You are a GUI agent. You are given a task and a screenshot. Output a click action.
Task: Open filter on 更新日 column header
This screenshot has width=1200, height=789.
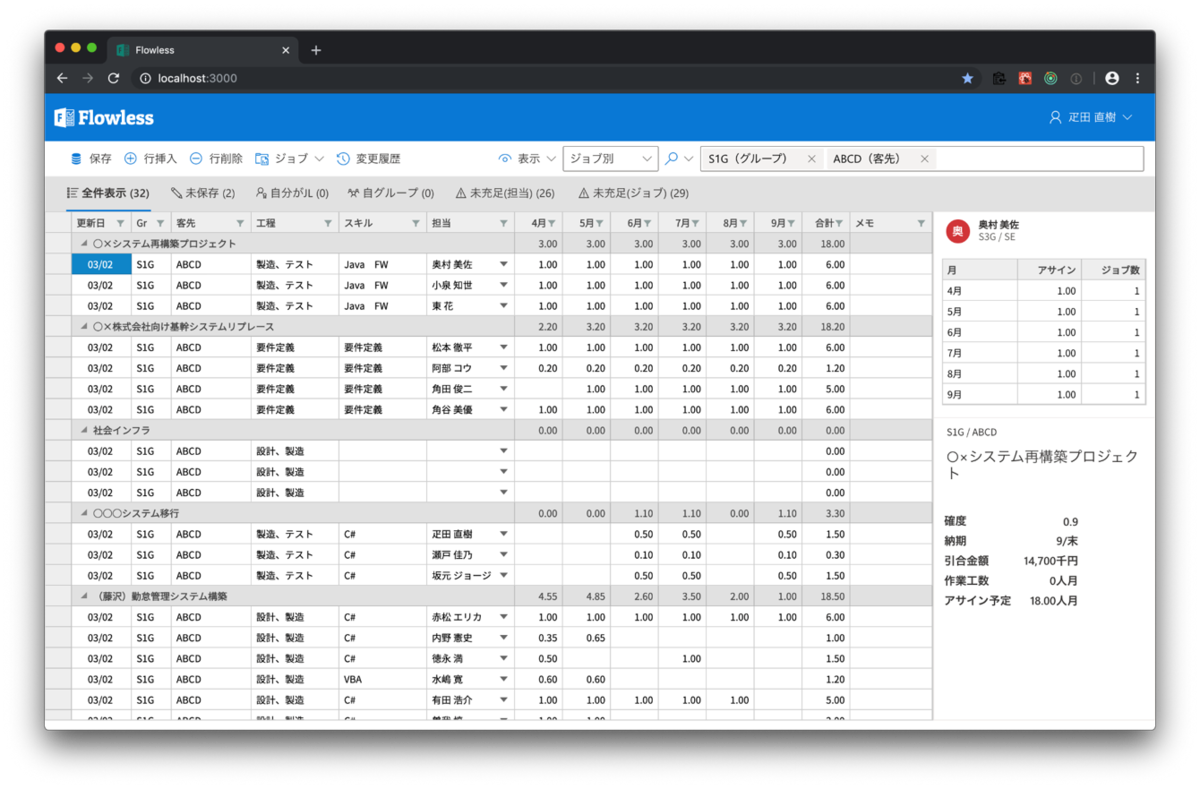coord(121,224)
